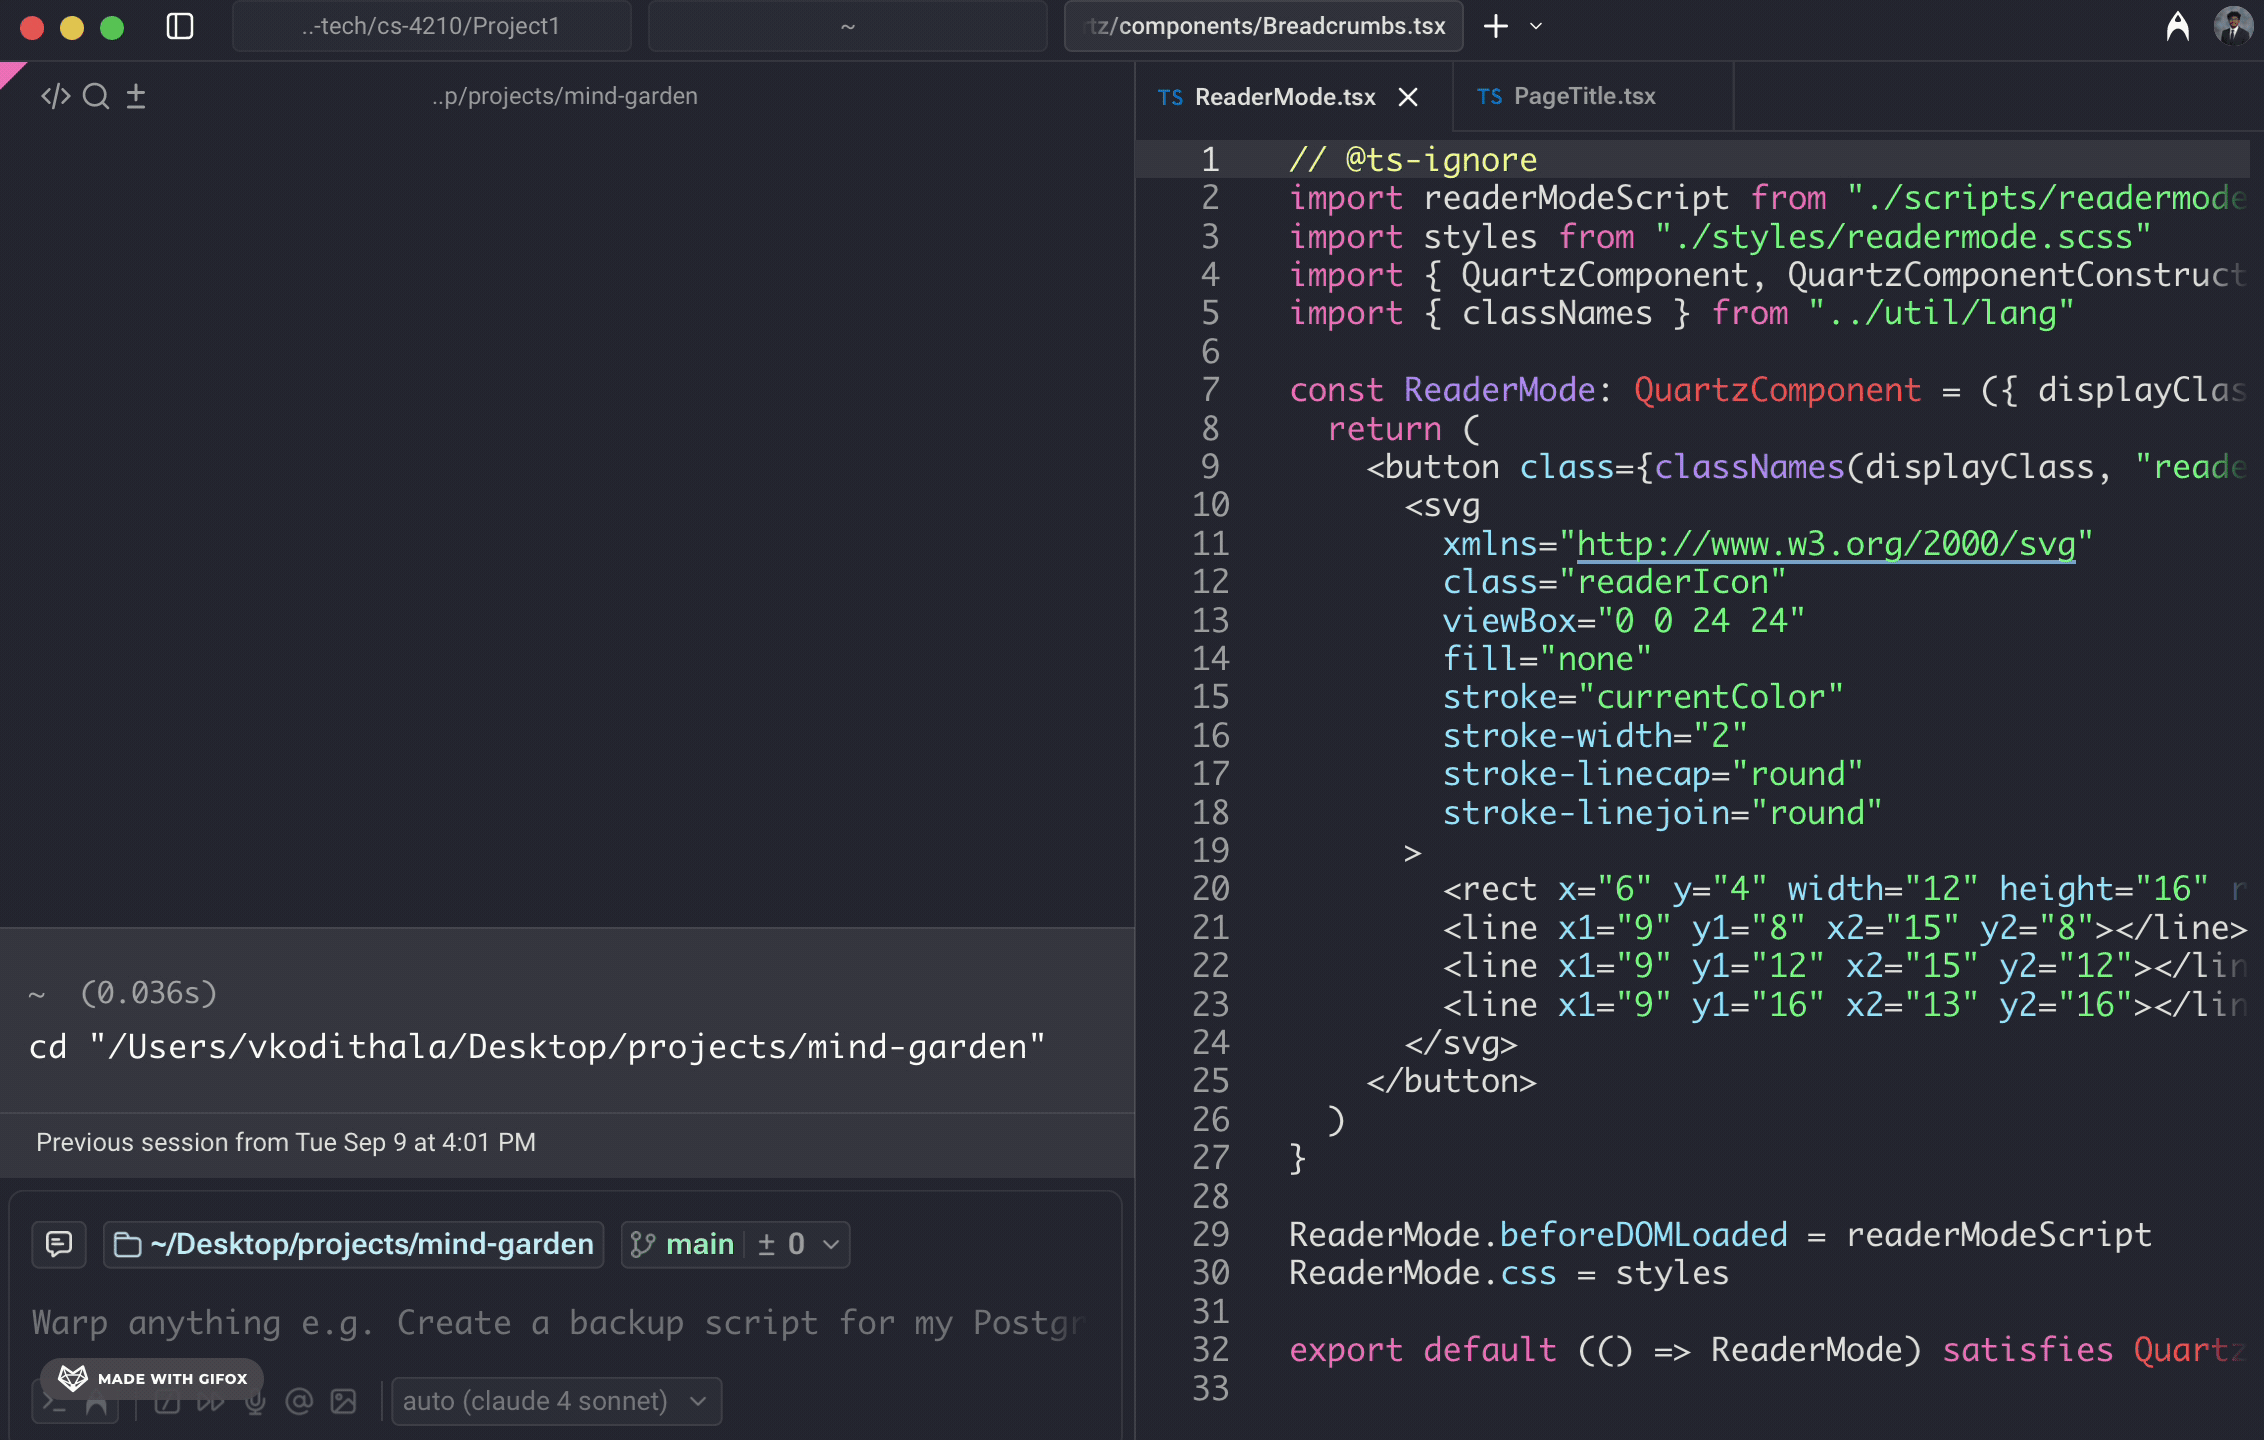Click the search magnifier icon
Image resolution: width=2264 pixels, height=1440 pixels.
pyautogui.click(x=96, y=96)
